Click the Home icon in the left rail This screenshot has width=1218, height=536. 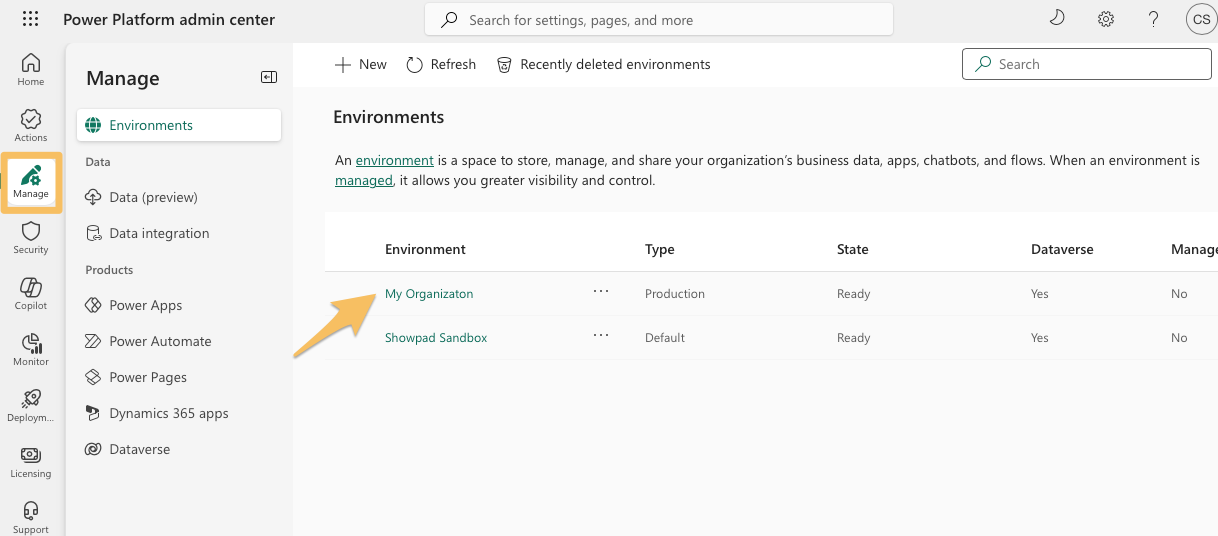pyautogui.click(x=31, y=69)
